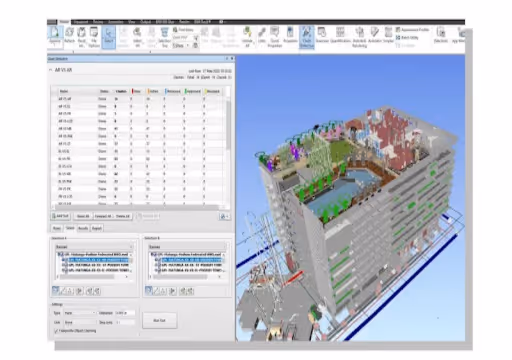Viewport: 512px width, 360px height.
Task: Switch to the Review ribbon tab
Action: coord(98,22)
